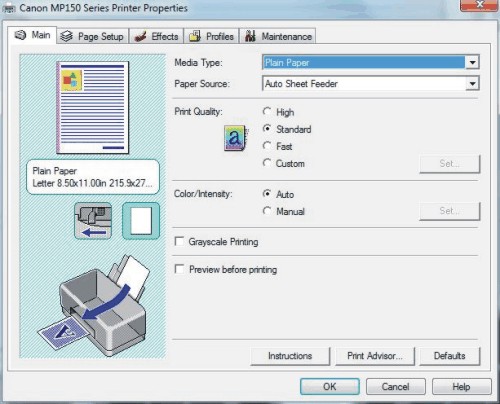Select Standard print quality

[267, 129]
